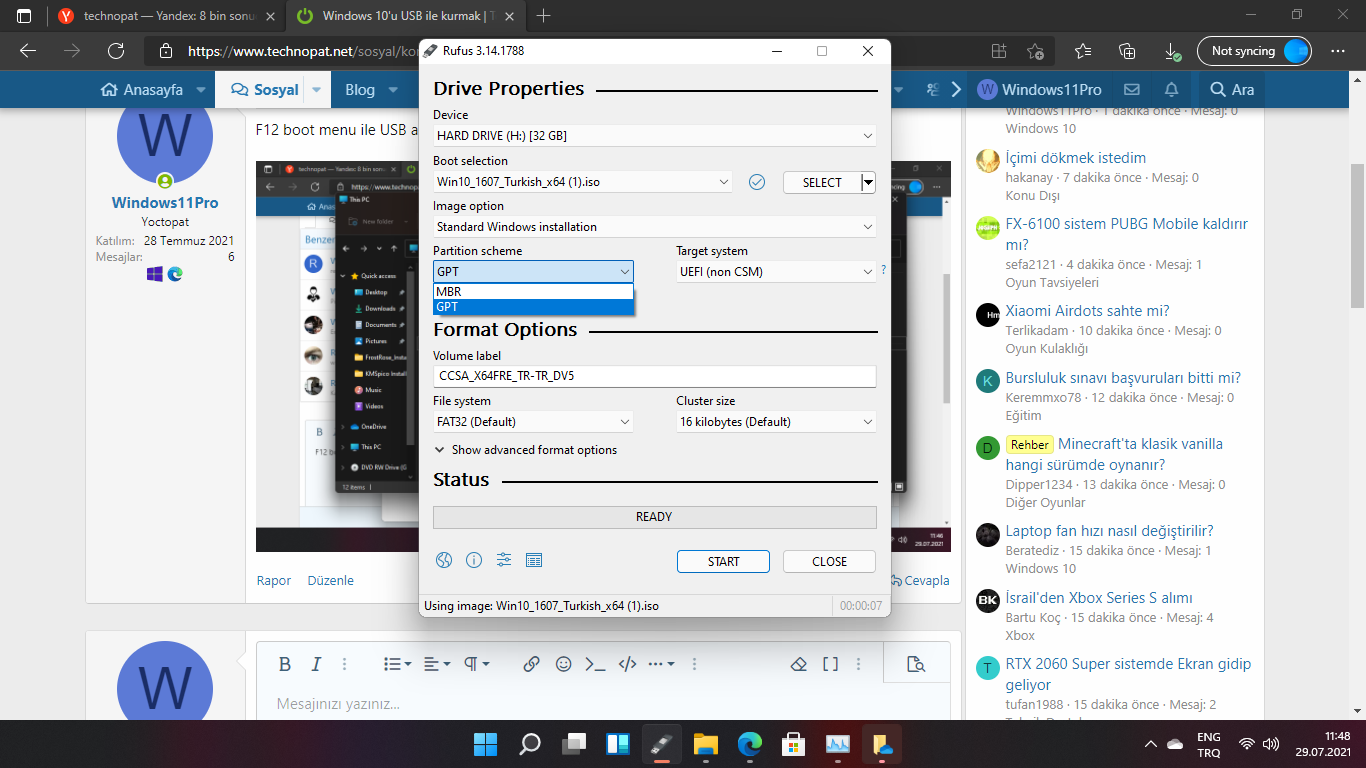The image size is (1366, 768).
Task: Open the SELECT button split arrow
Action: click(869, 182)
